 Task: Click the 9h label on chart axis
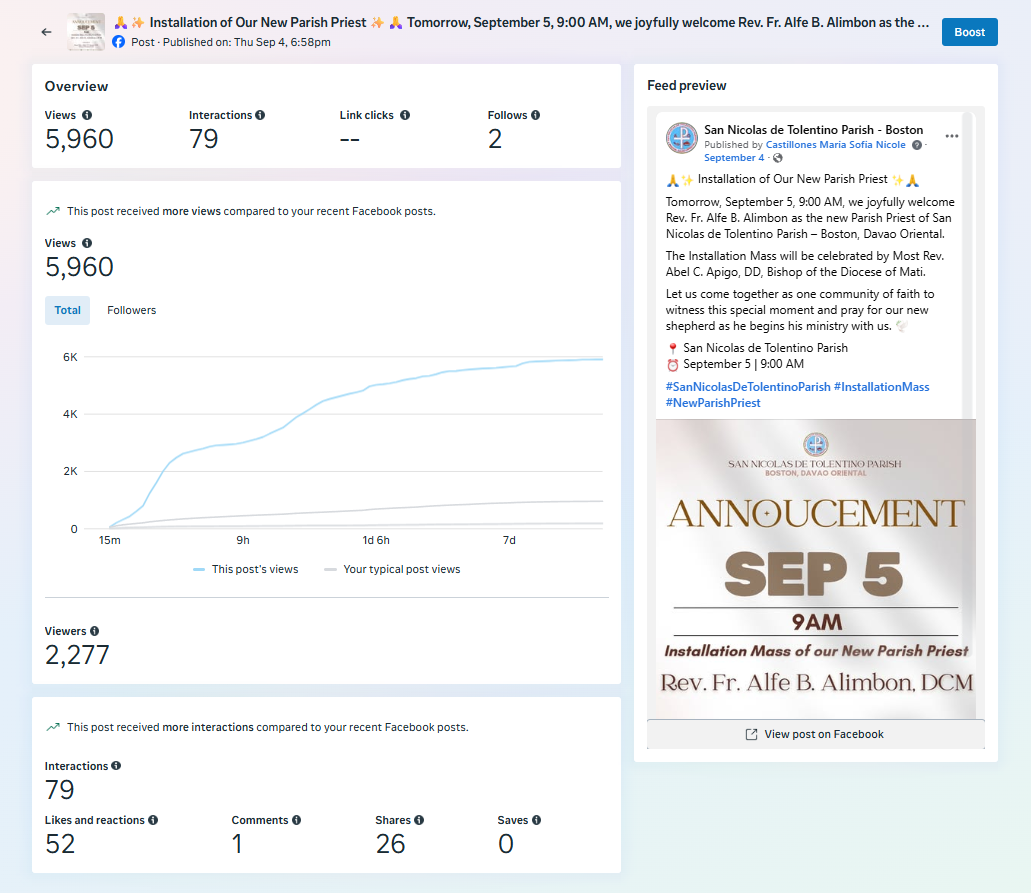point(243,540)
